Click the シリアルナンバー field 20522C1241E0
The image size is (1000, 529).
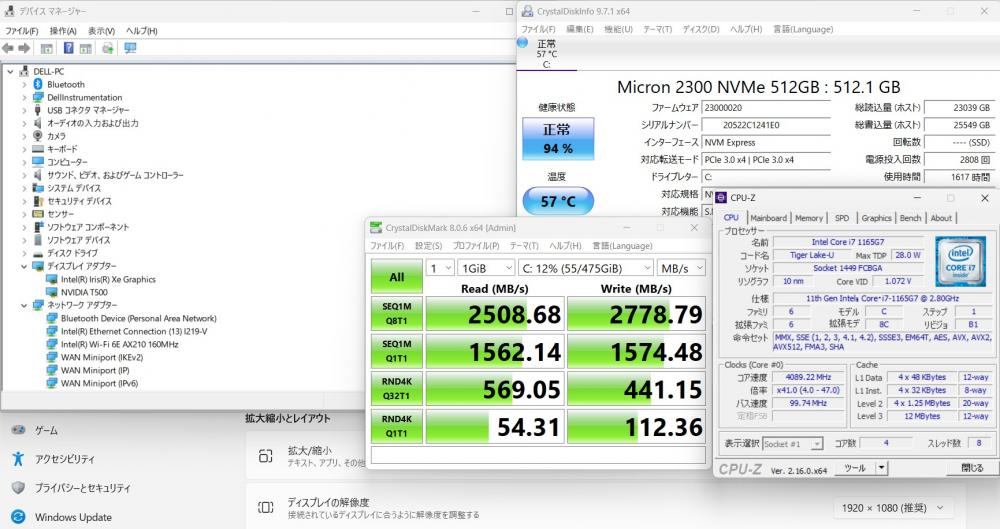click(766, 125)
